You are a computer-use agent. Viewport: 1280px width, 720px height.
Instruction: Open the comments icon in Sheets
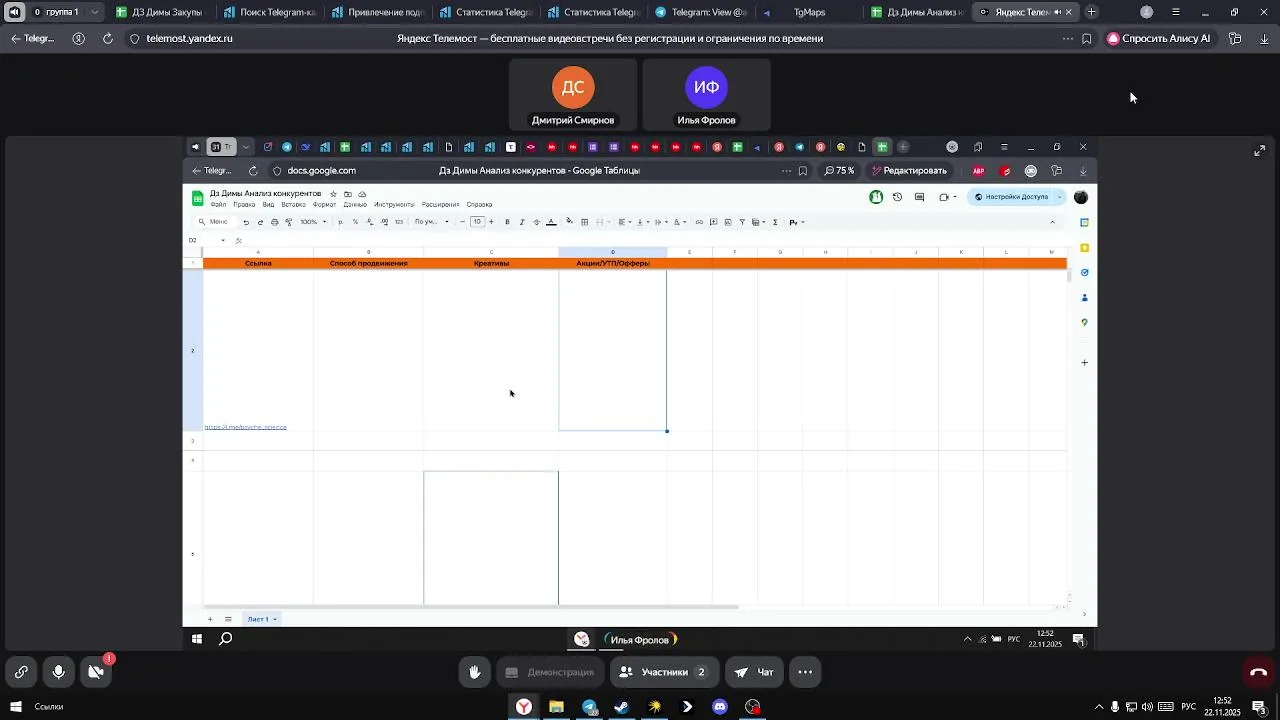click(919, 197)
